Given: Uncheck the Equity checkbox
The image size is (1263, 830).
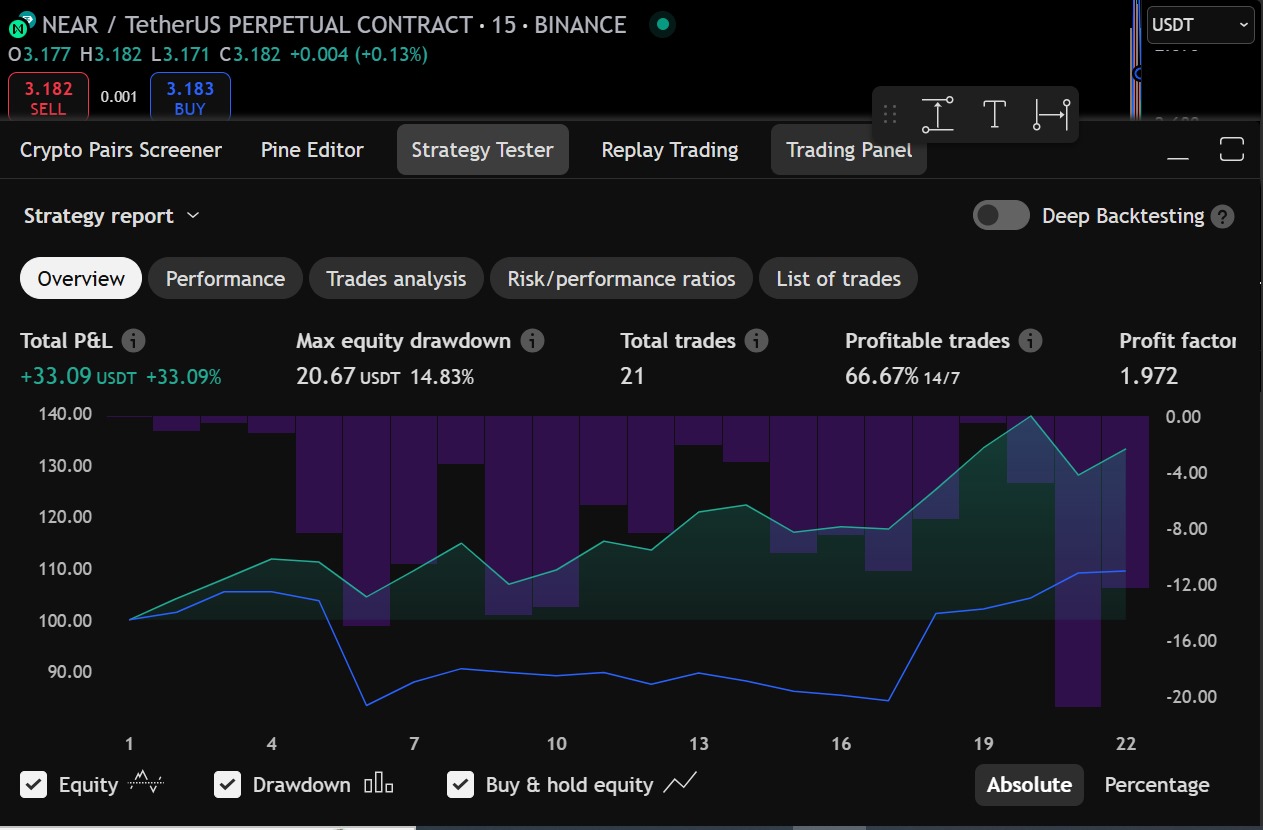Looking at the screenshot, I should point(34,784).
